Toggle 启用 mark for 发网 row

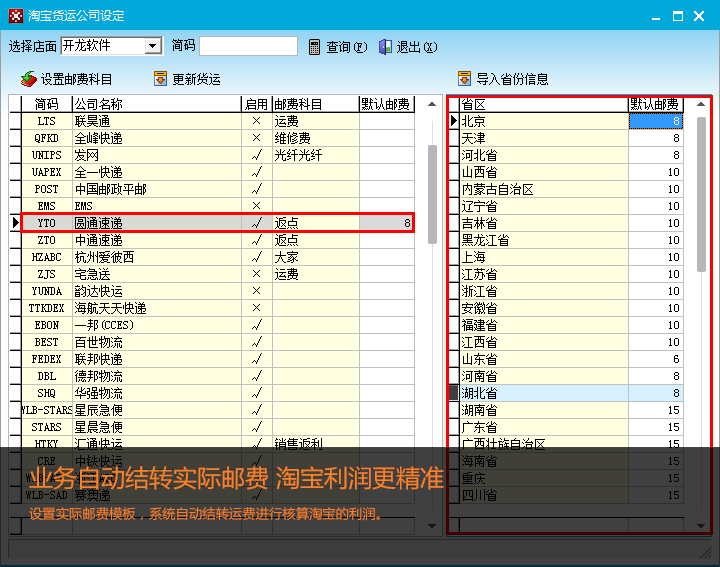coord(257,155)
